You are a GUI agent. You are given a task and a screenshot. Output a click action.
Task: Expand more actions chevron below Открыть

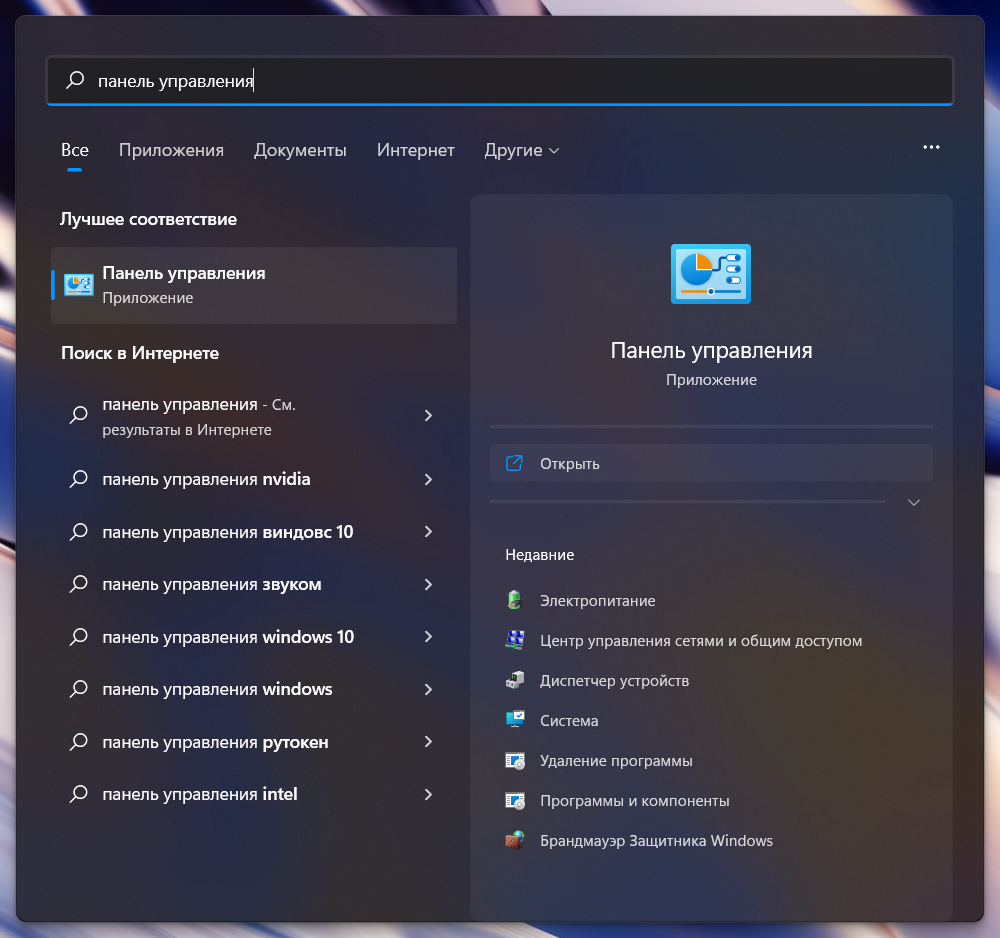click(913, 502)
